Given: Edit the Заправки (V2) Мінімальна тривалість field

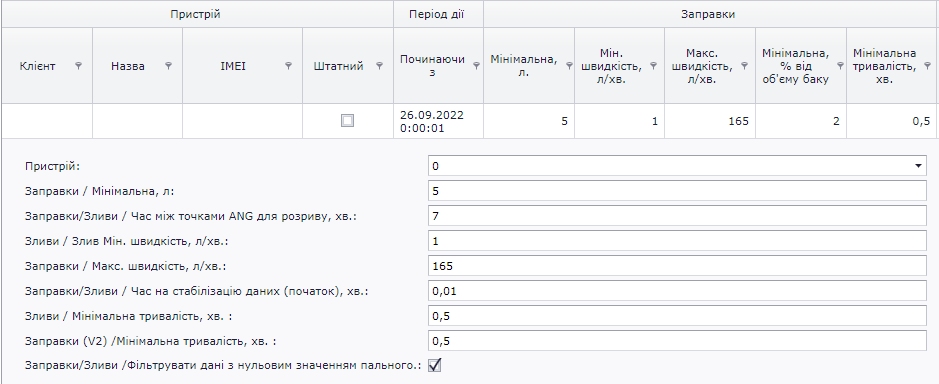Looking at the screenshot, I should [677, 341].
